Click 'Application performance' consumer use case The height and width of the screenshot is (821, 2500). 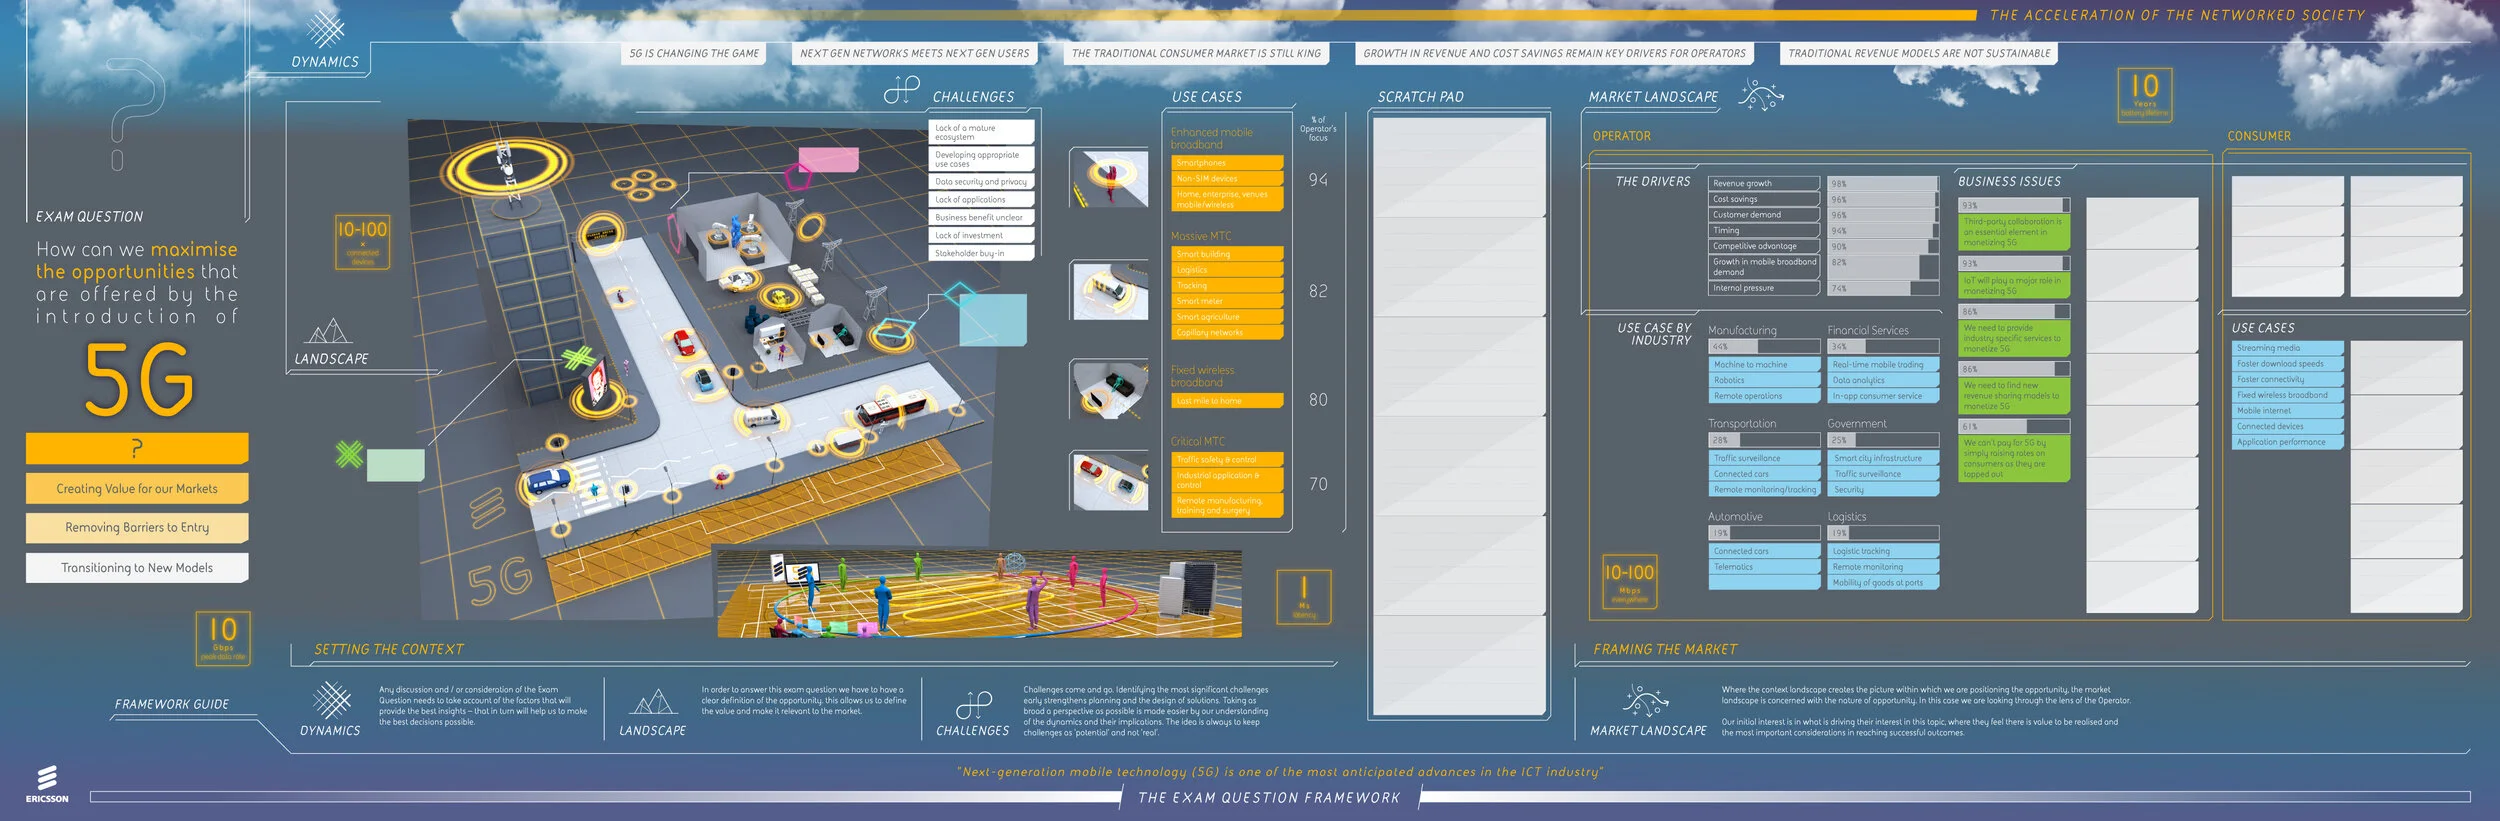tap(2287, 442)
